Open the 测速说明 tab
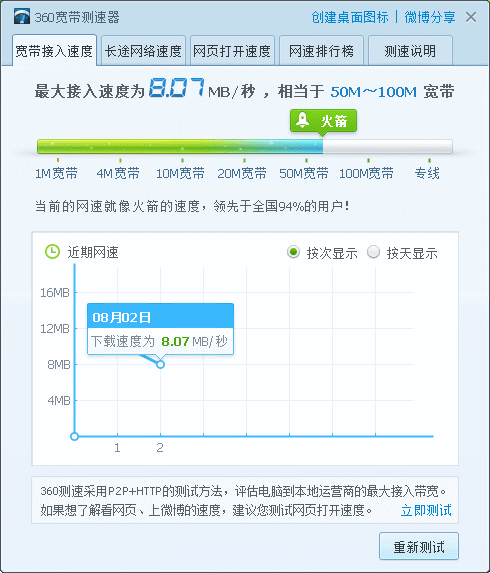The height and width of the screenshot is (573, 490). (x=410, y=51)
